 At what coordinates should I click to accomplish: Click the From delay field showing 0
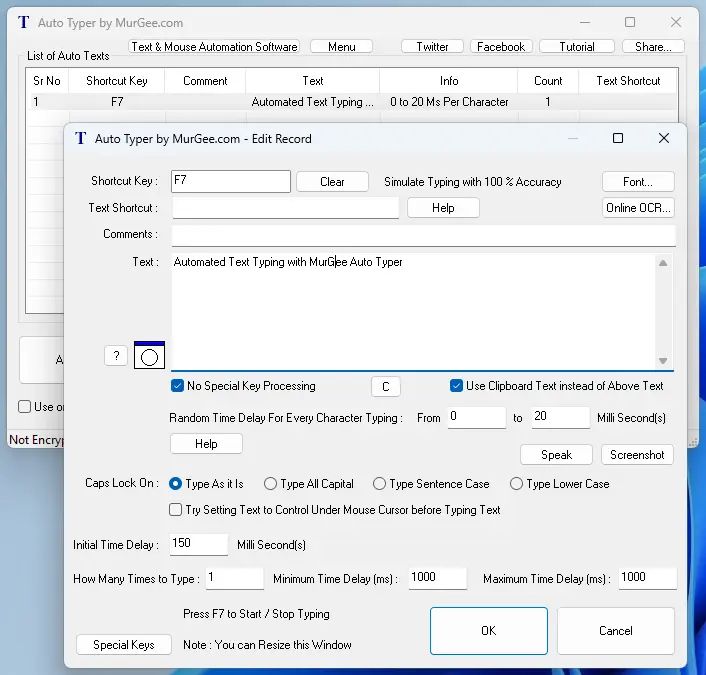click(476, 417)
